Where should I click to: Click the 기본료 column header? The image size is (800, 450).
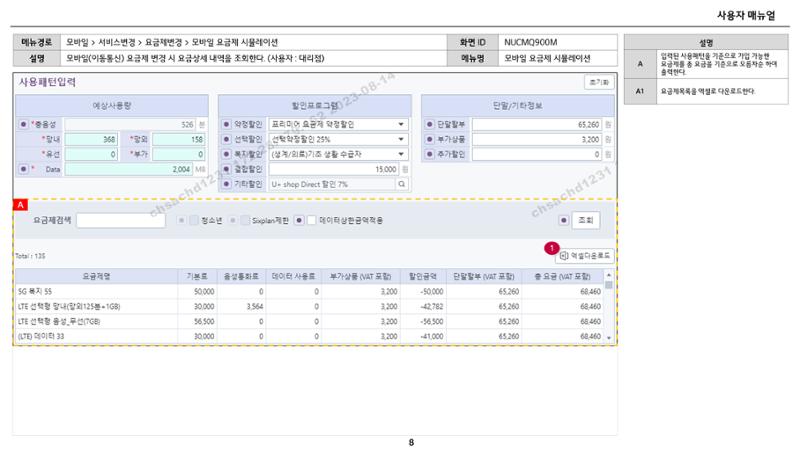pos(197,276)
